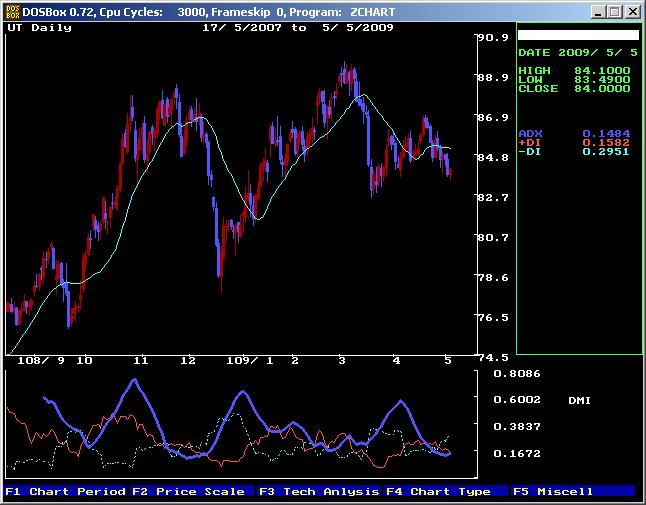Open F1 Chart Period menu
The height and width of the screenshot is (505, 646).
coord(66,491)
